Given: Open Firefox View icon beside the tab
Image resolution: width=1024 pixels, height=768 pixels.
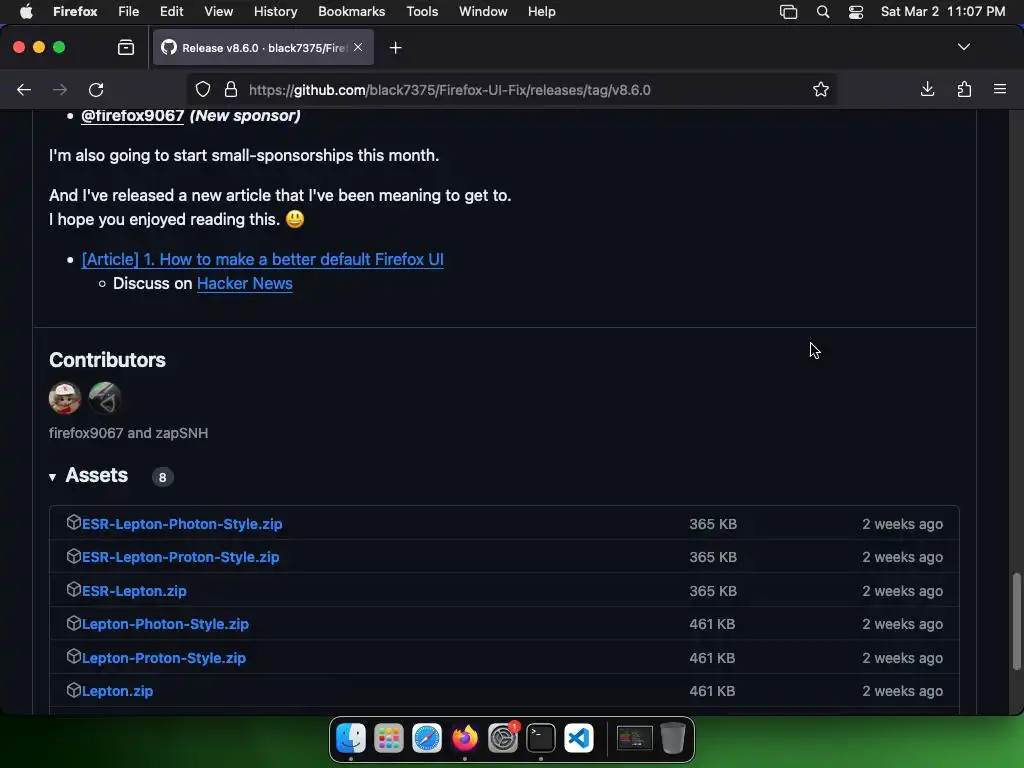Looking at the screenshot, I should point(126,48).
